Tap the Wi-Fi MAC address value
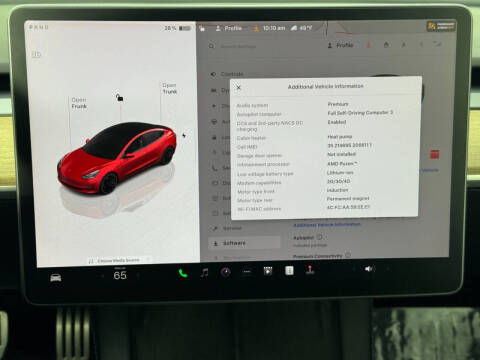Viewport: 480px width, 360px height. point(348,207)
